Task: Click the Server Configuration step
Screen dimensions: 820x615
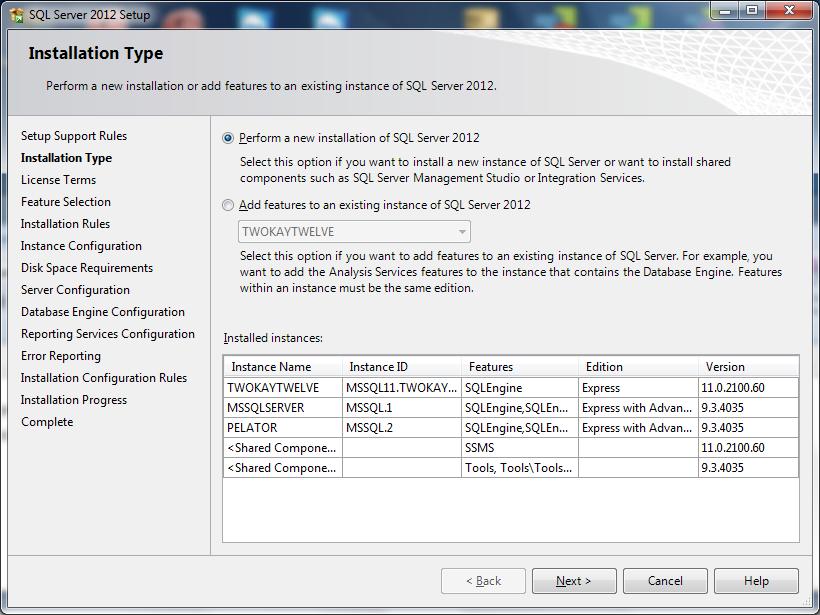Action: tap(75, 290)
